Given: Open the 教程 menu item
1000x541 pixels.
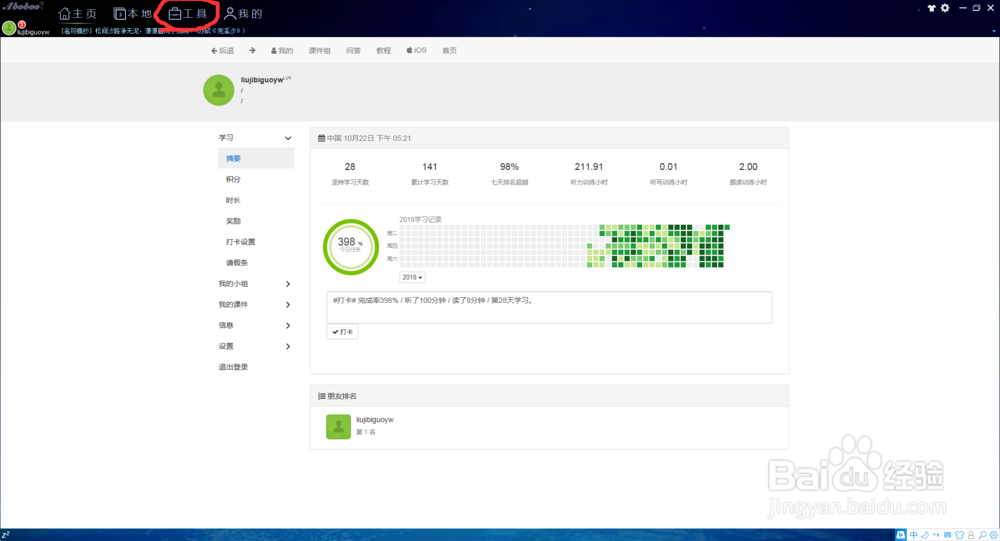Looking at the screenshot, I should [x=383, y=50].
